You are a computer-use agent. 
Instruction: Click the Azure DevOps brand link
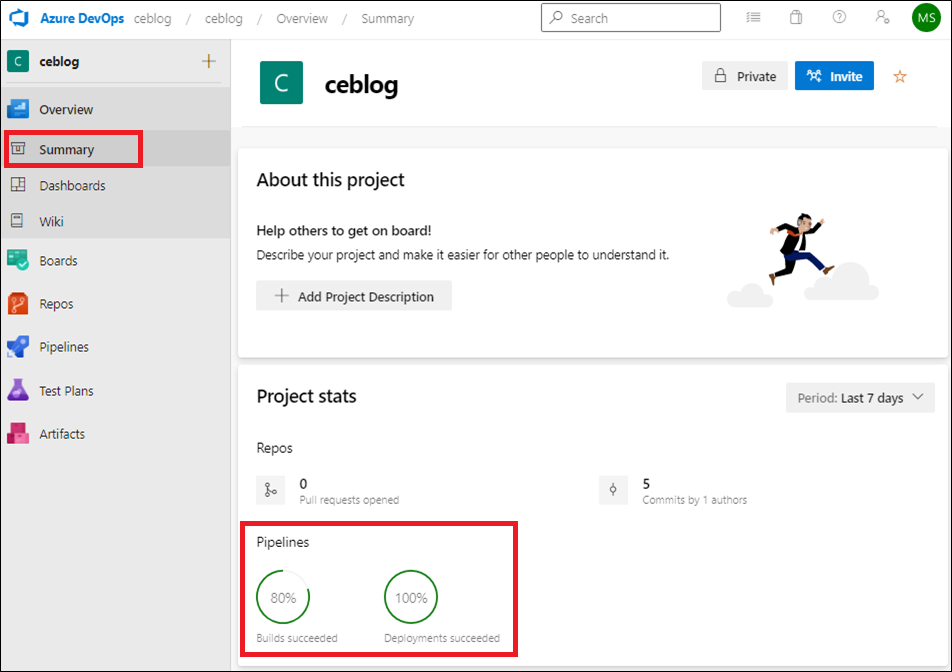tap(82, 18)
